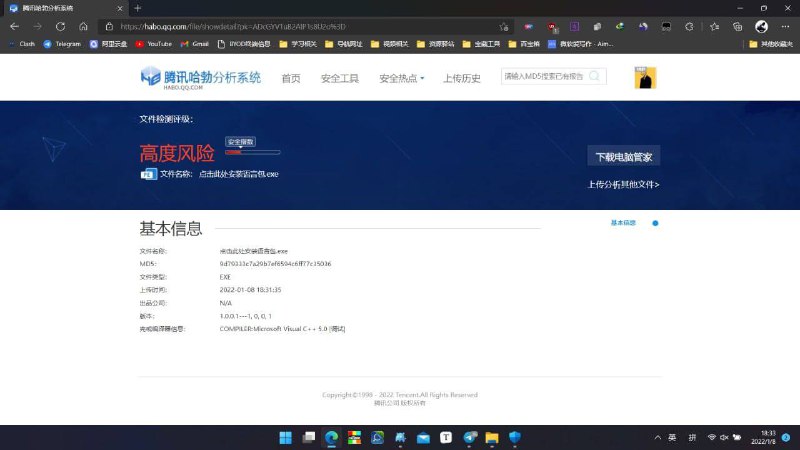Click the magnifier search icon in MD5 box
The height and width of the screenshot is (450, 800).
(x=594, y=76)
